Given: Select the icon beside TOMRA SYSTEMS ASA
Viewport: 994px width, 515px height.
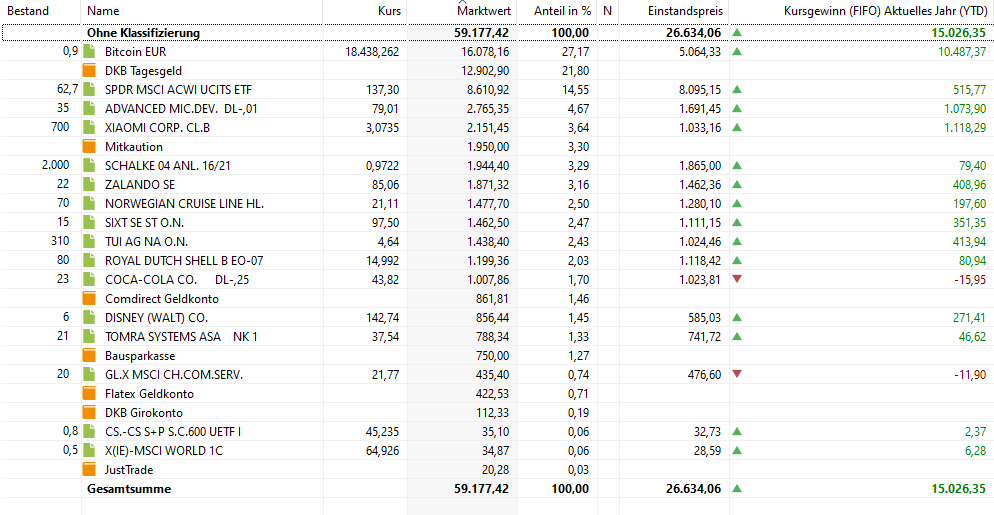Looking at the screenshot, I should 89,336.
